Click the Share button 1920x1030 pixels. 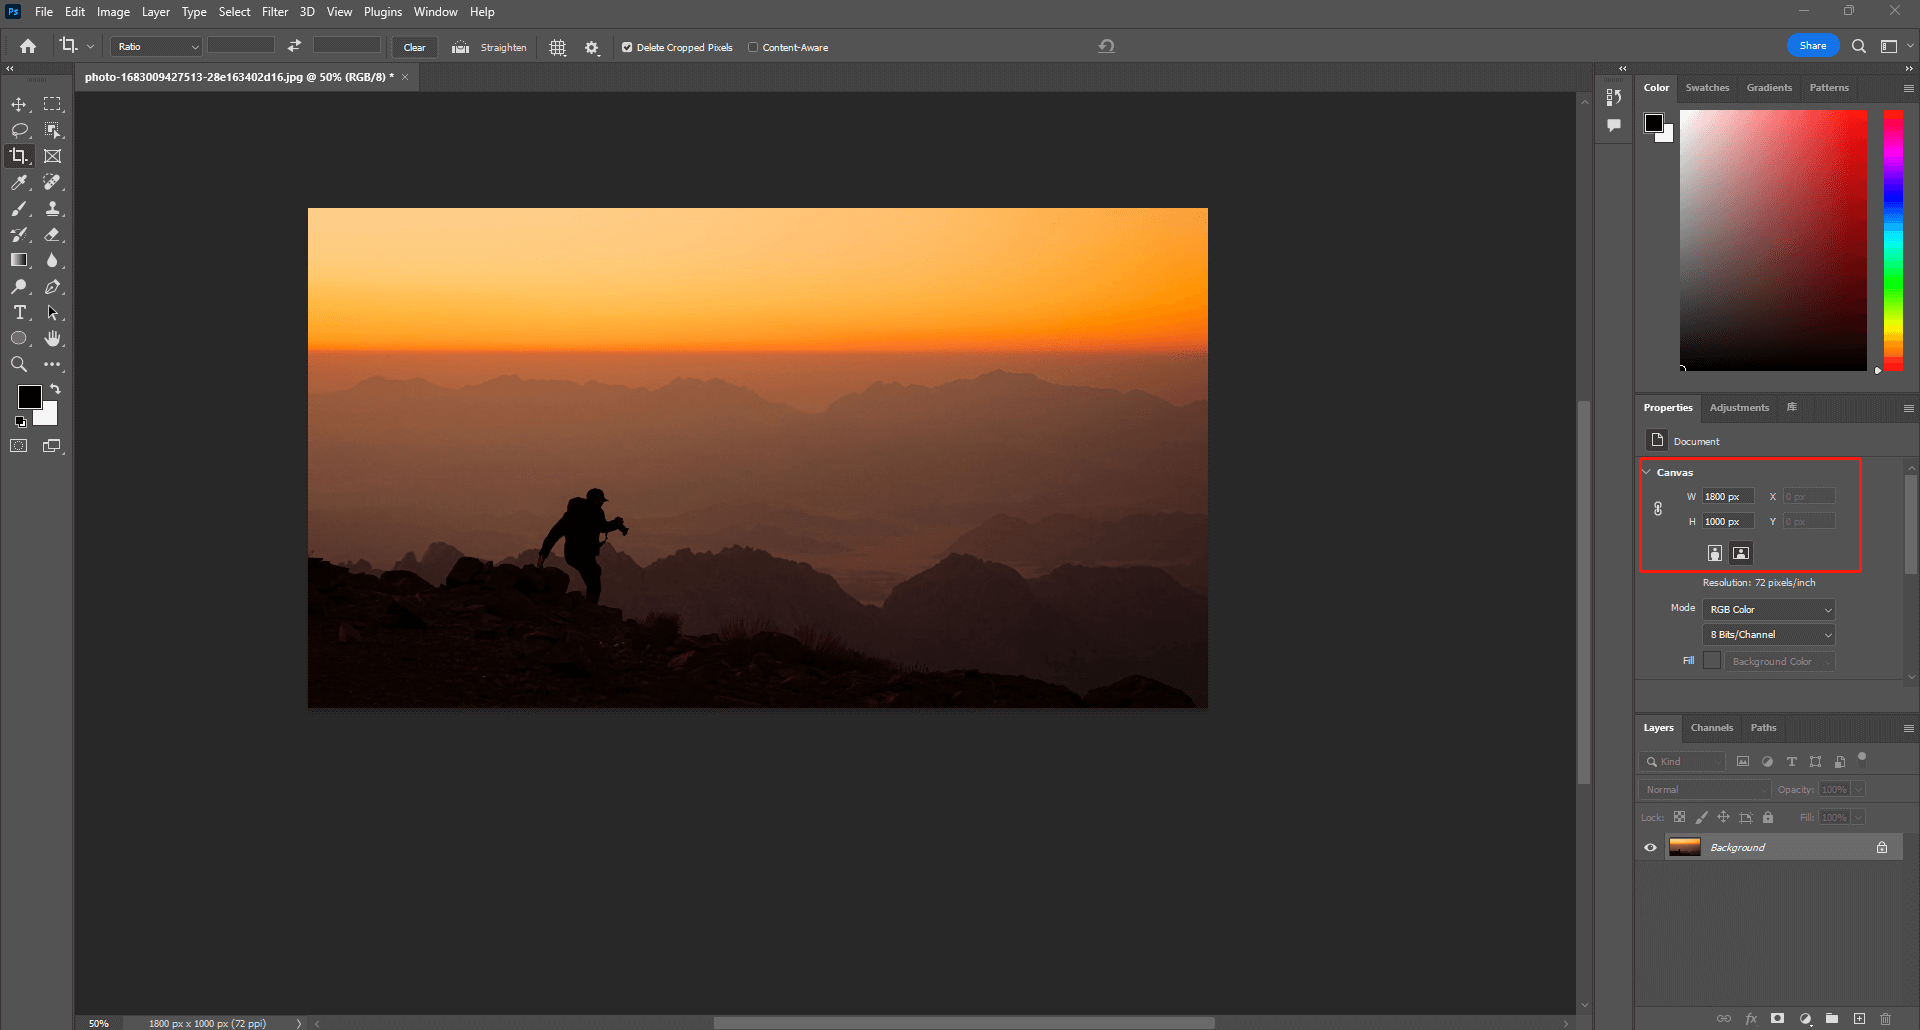click(x=1812, y=46)
